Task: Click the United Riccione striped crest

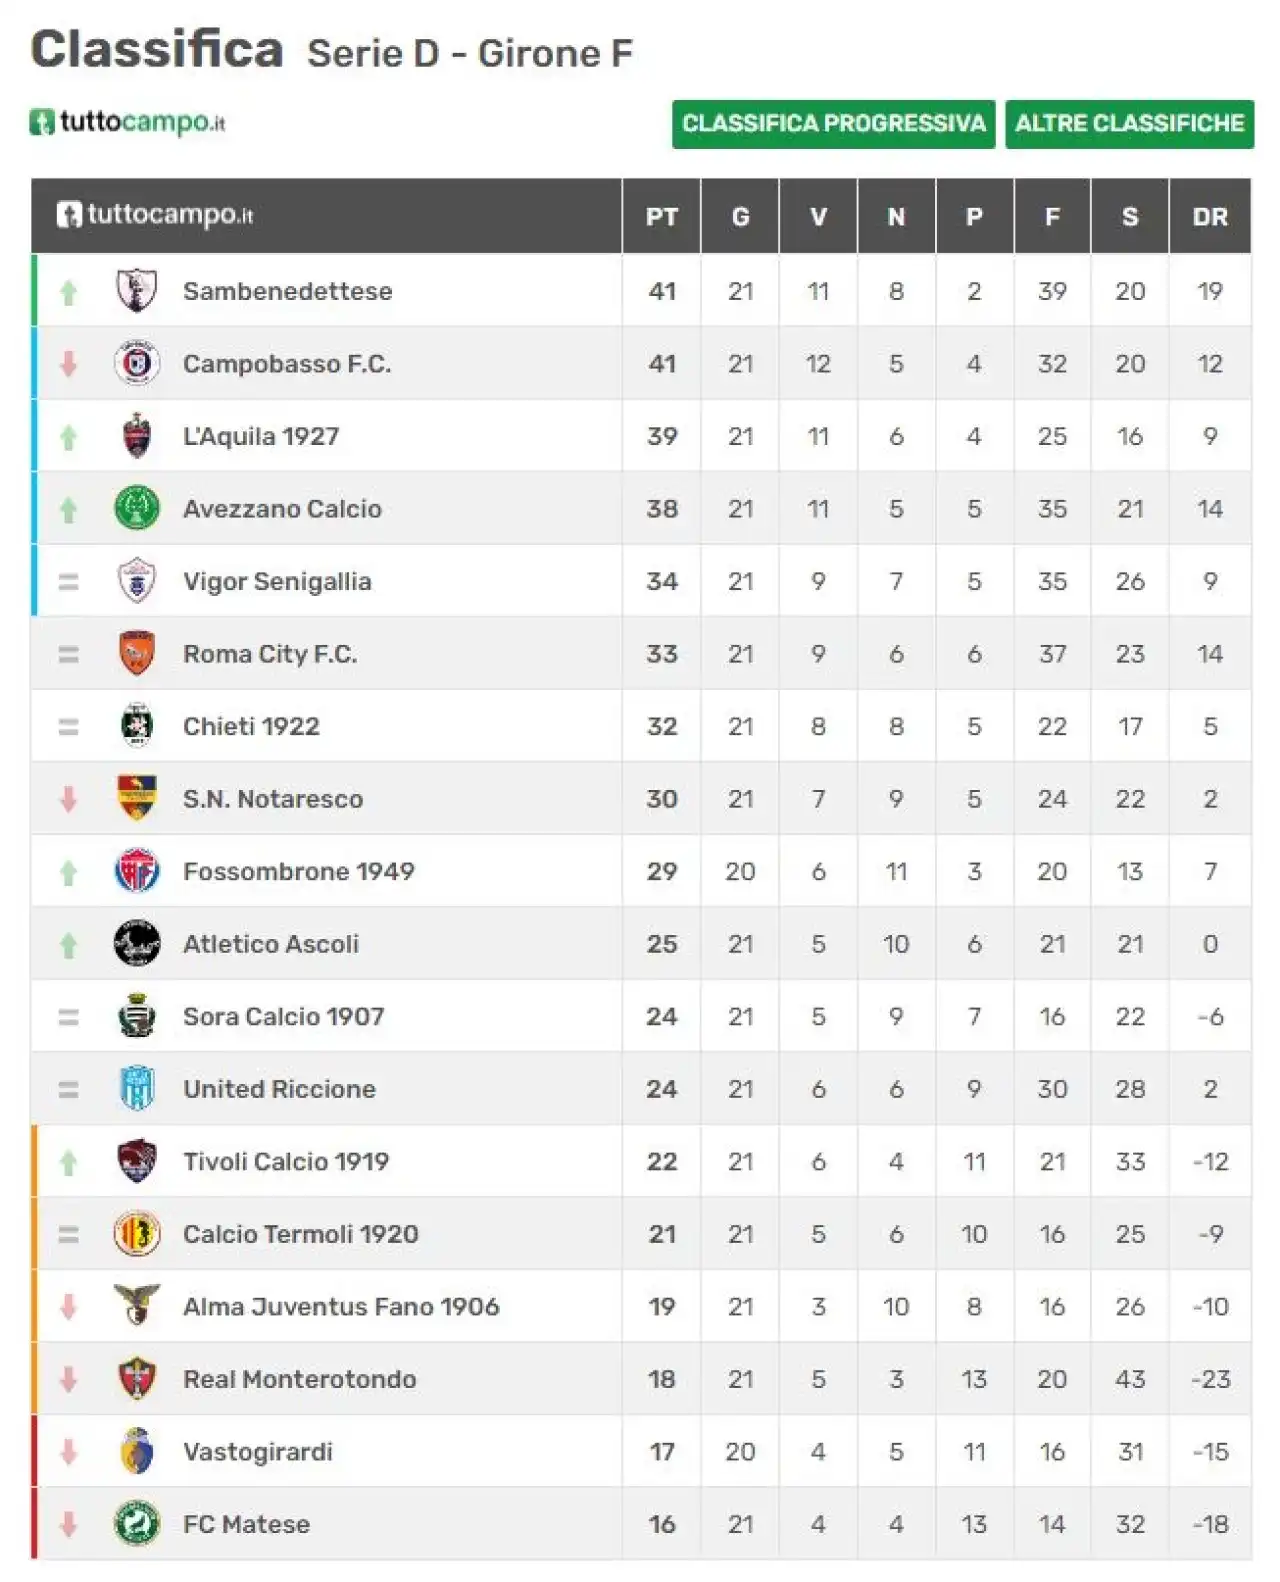Action: 137,1089
